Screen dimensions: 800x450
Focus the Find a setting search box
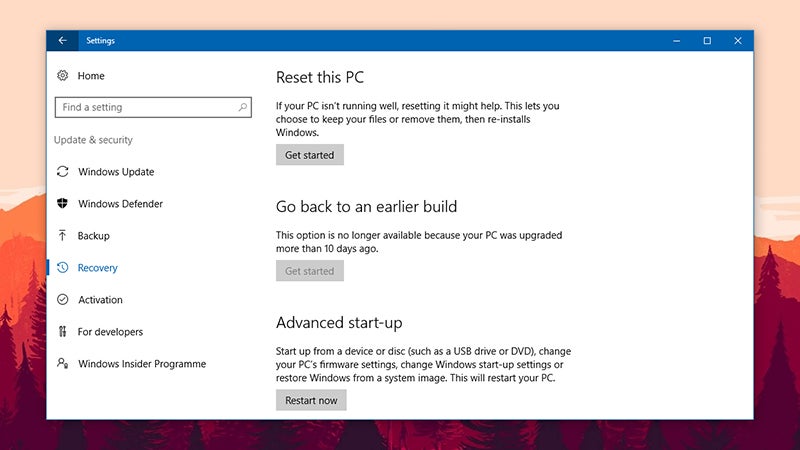(x=153, y=107)
